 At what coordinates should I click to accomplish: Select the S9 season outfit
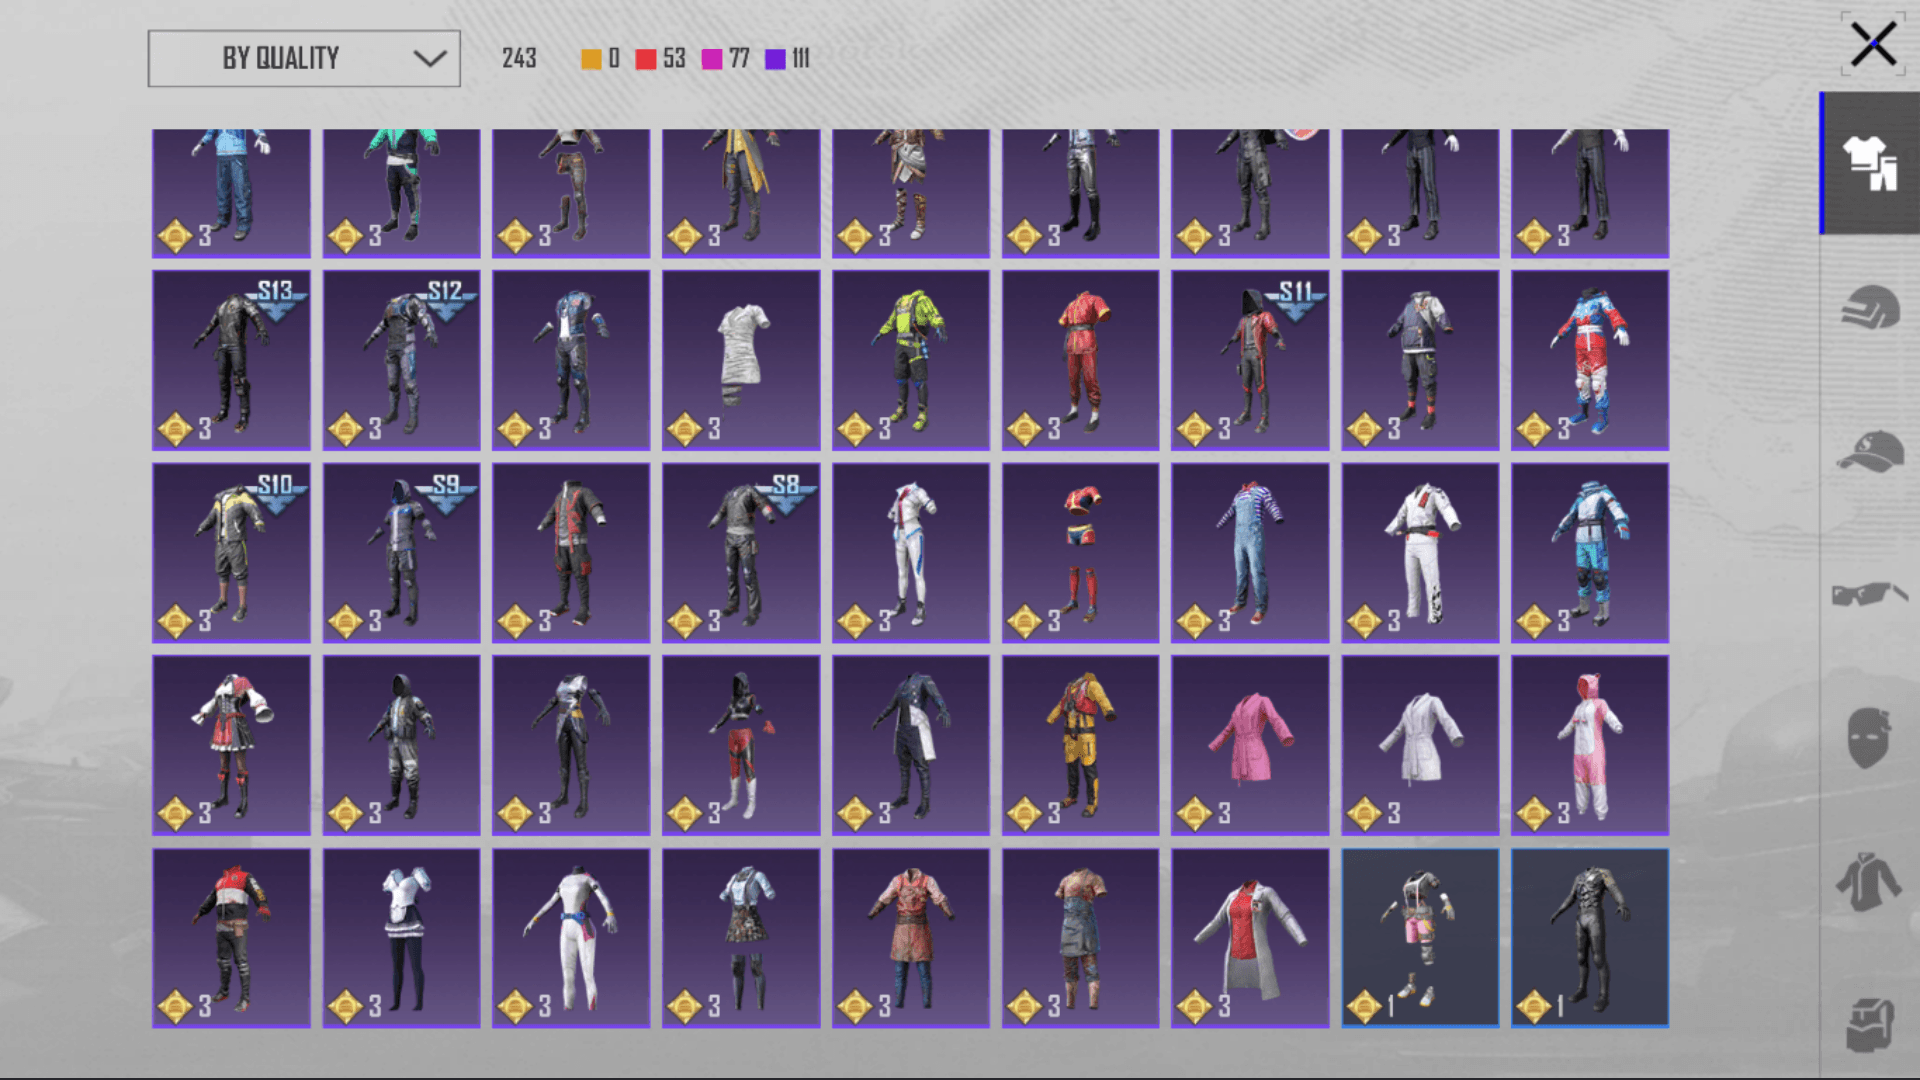[x=401, y=552]
